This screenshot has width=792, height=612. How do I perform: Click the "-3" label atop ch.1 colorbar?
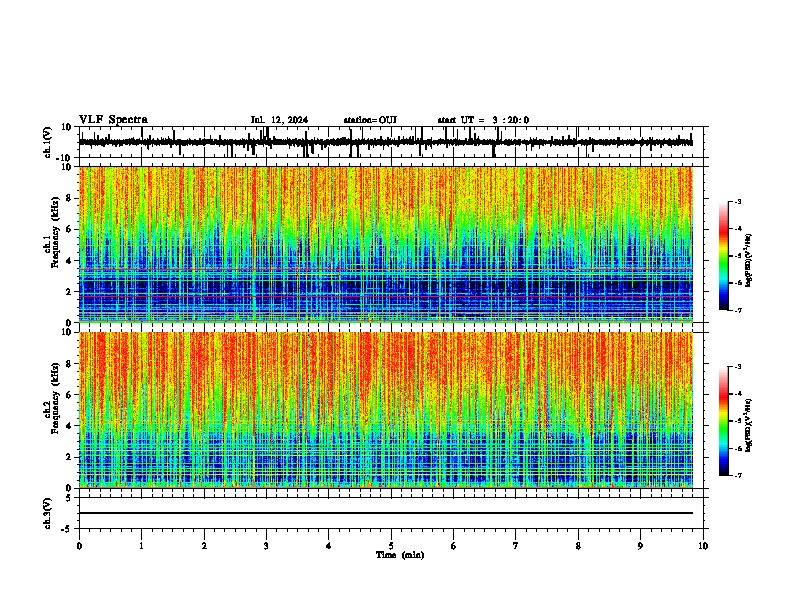[737, 202]
